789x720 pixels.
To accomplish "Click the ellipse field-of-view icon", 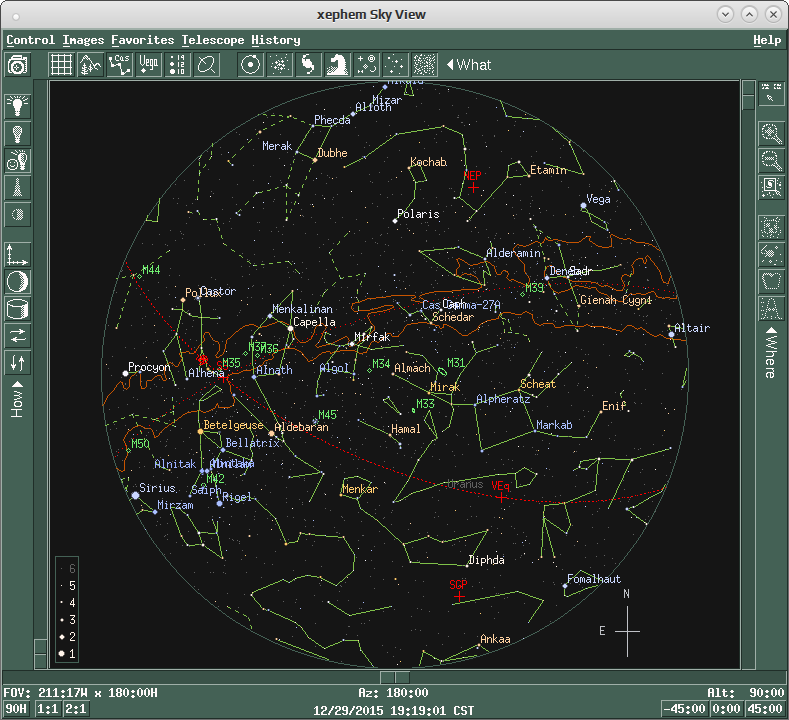I will pyautogui.click(x=206, y=65).
